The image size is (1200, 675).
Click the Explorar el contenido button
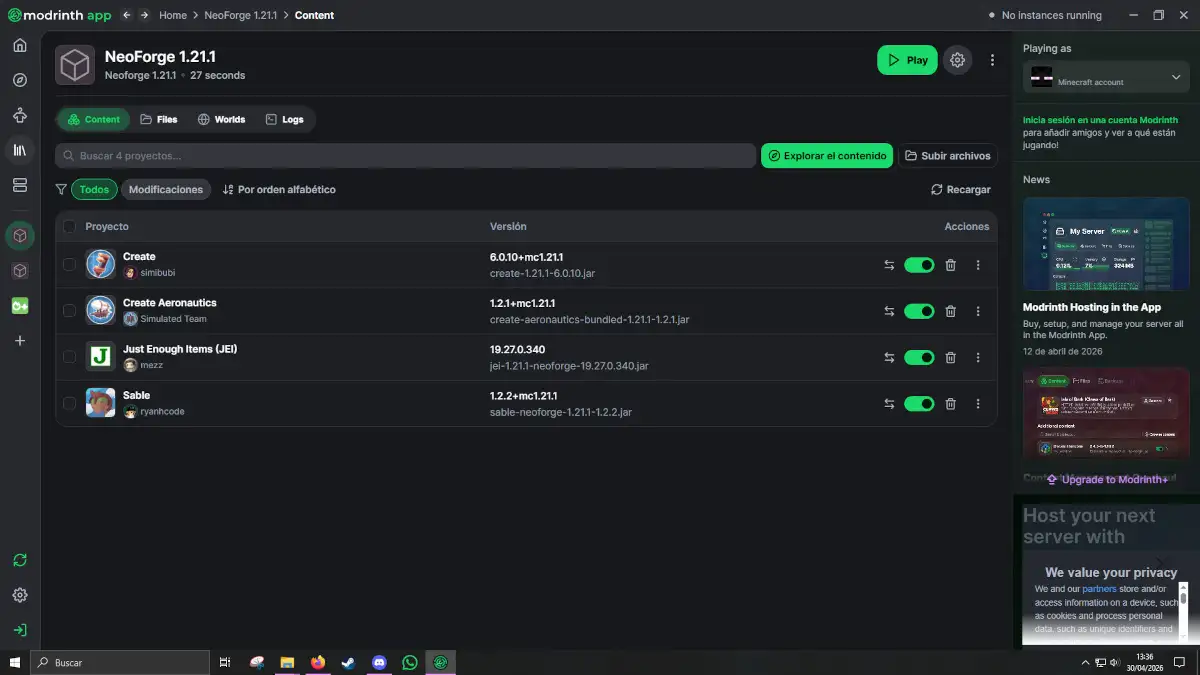point(827,156)
